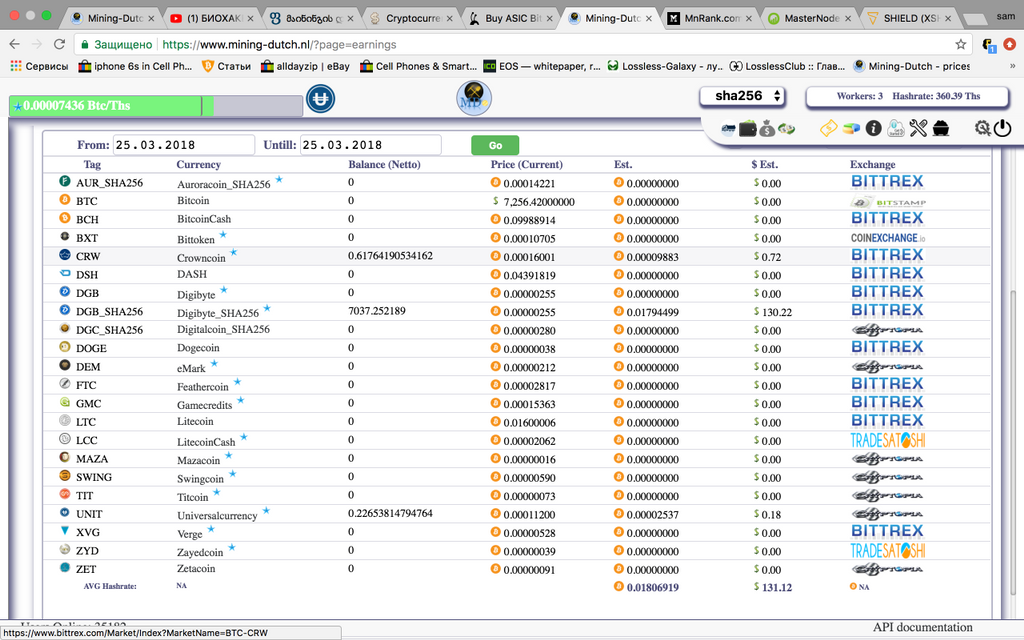Click the Price (Current) column header
The width and height of the screenshot is (1024, 640).
(x=526, y=165)
